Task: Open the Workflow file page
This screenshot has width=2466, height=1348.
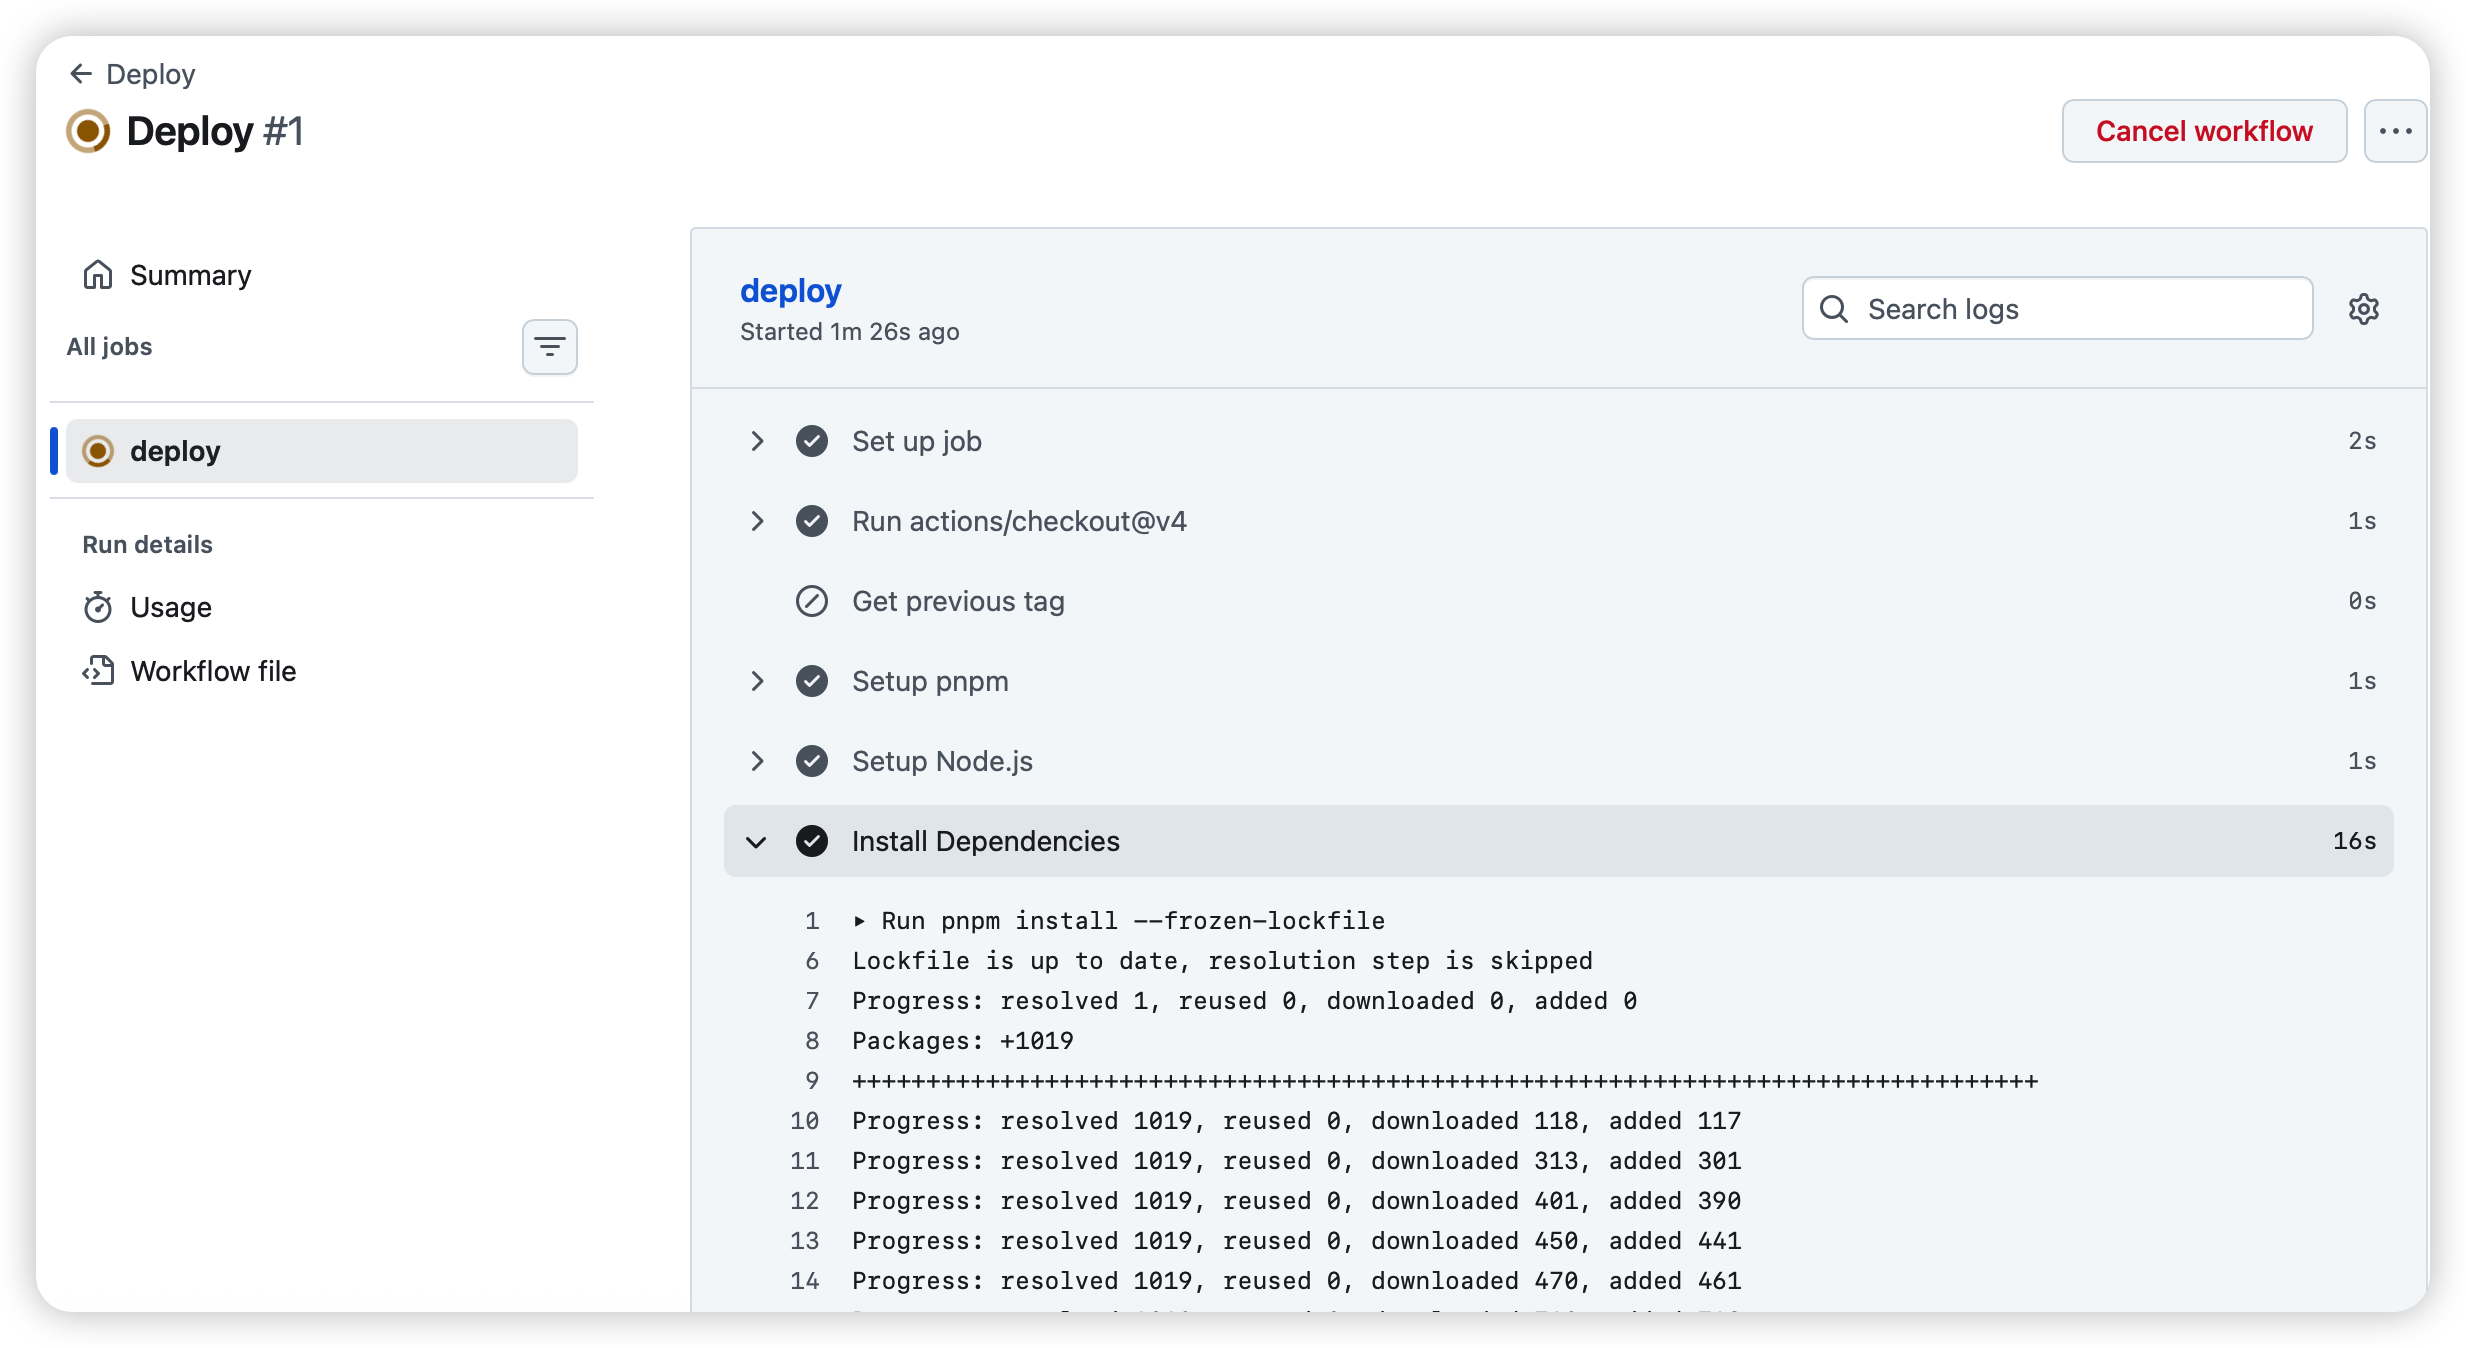Action: (x=213, y=671)
